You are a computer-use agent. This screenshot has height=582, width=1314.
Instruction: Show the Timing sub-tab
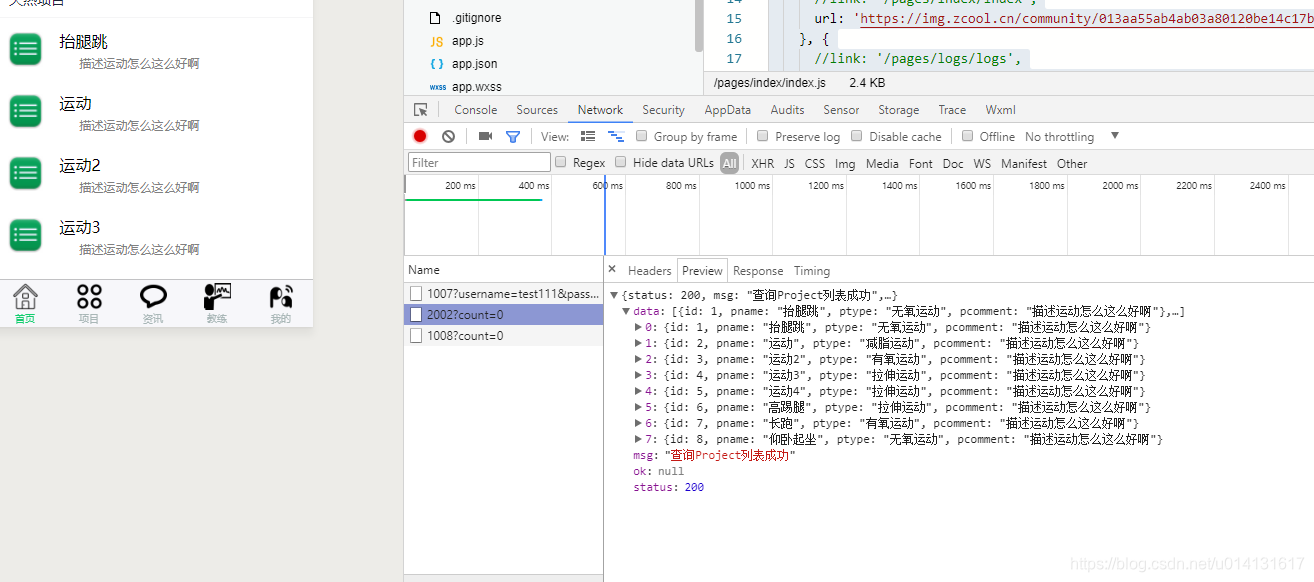pyautogui.click(x=812, y=271)
